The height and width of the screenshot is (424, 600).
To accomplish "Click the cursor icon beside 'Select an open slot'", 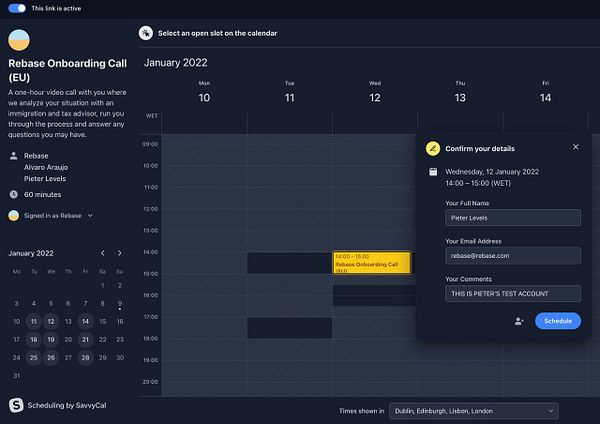I will [x=146, y=33].
